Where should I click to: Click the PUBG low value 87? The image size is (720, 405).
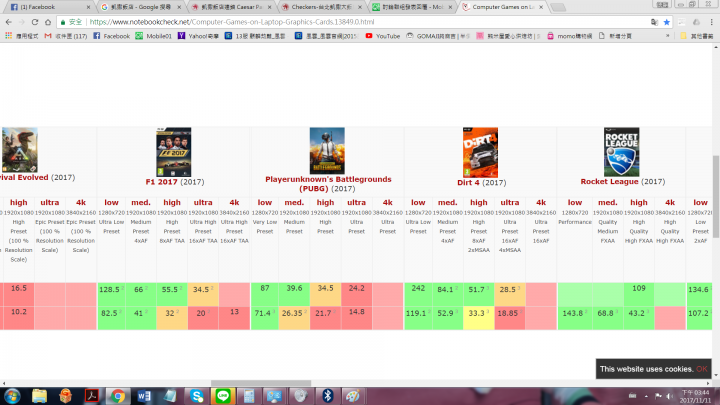coord(264,288)
